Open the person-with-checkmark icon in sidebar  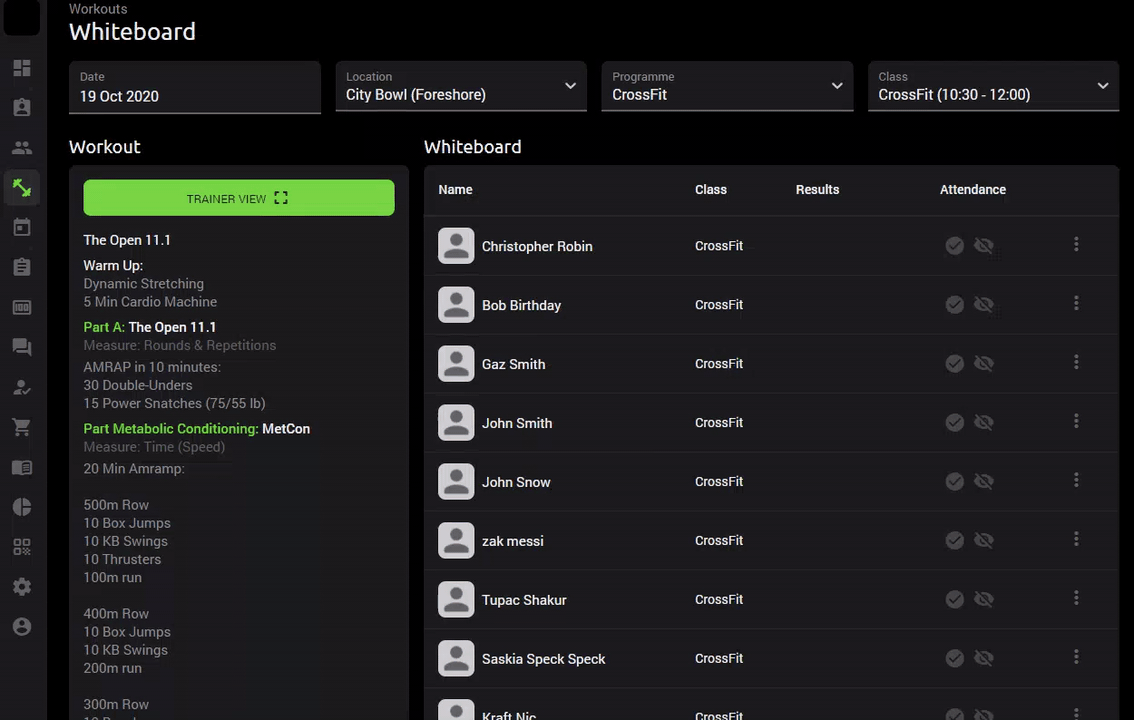tap(22, 387)
